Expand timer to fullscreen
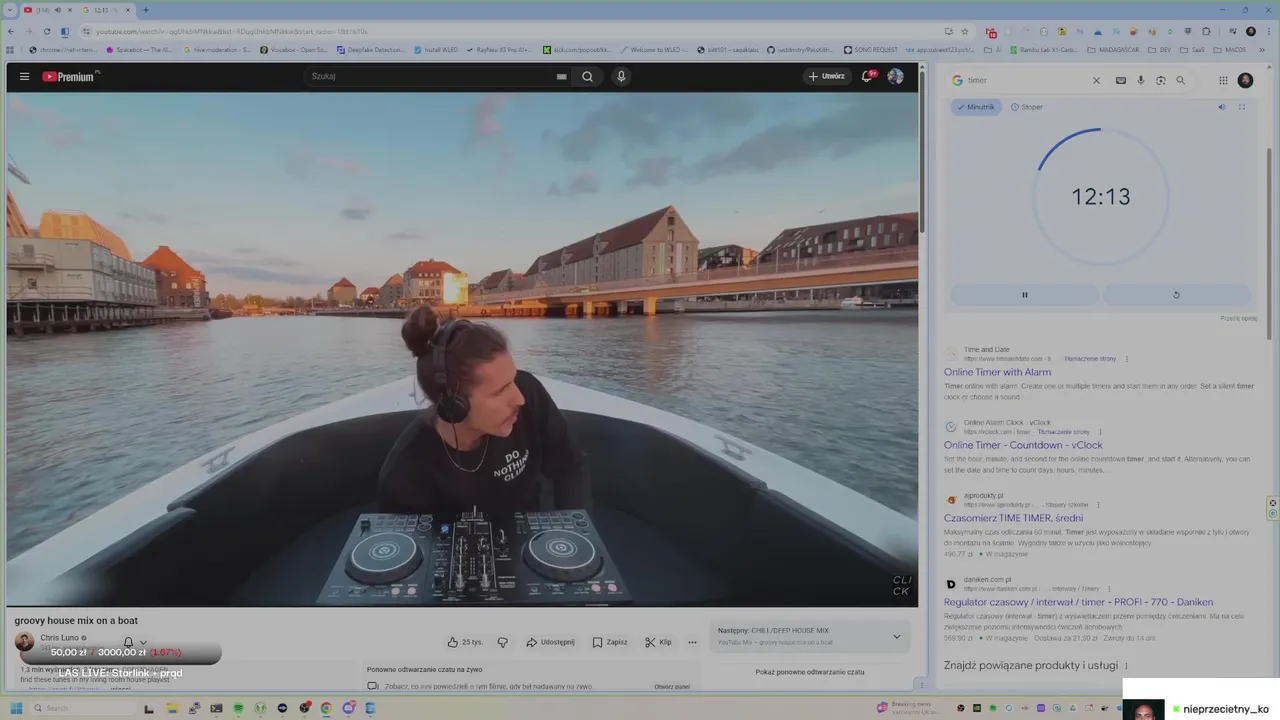Image resolution: width=1280 pixels, height=720 pixels. [x=1242, y=107]
